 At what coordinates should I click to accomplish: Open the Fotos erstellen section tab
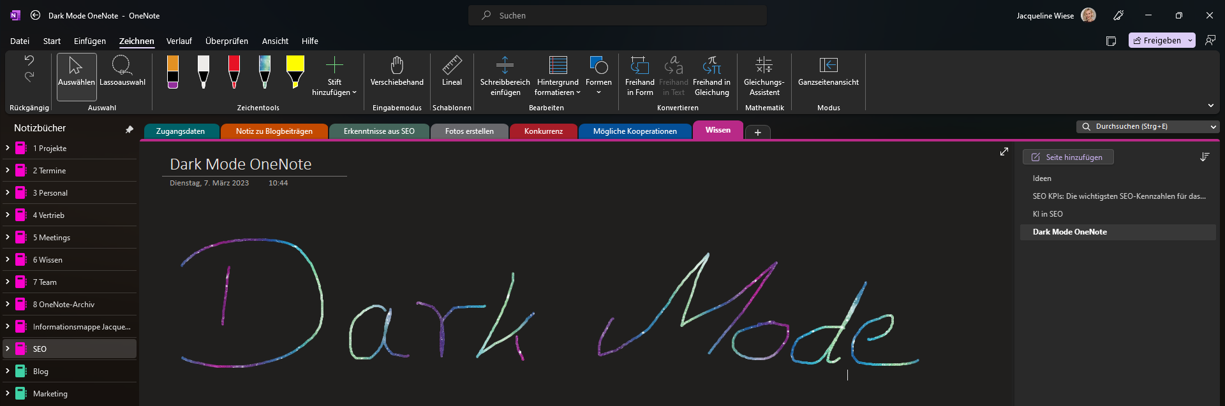pyautogui.click(x=469, y=131)
